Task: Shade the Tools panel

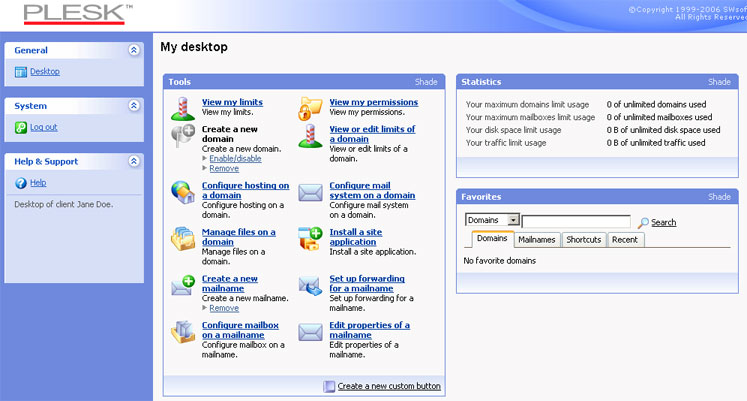Action: pos(426,82)
